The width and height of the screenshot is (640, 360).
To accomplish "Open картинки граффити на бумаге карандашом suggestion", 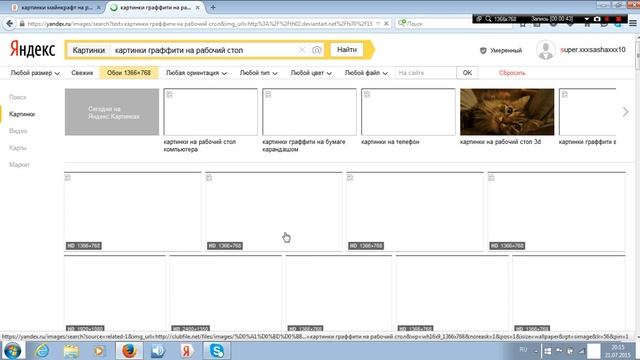I will coord(304,145).
